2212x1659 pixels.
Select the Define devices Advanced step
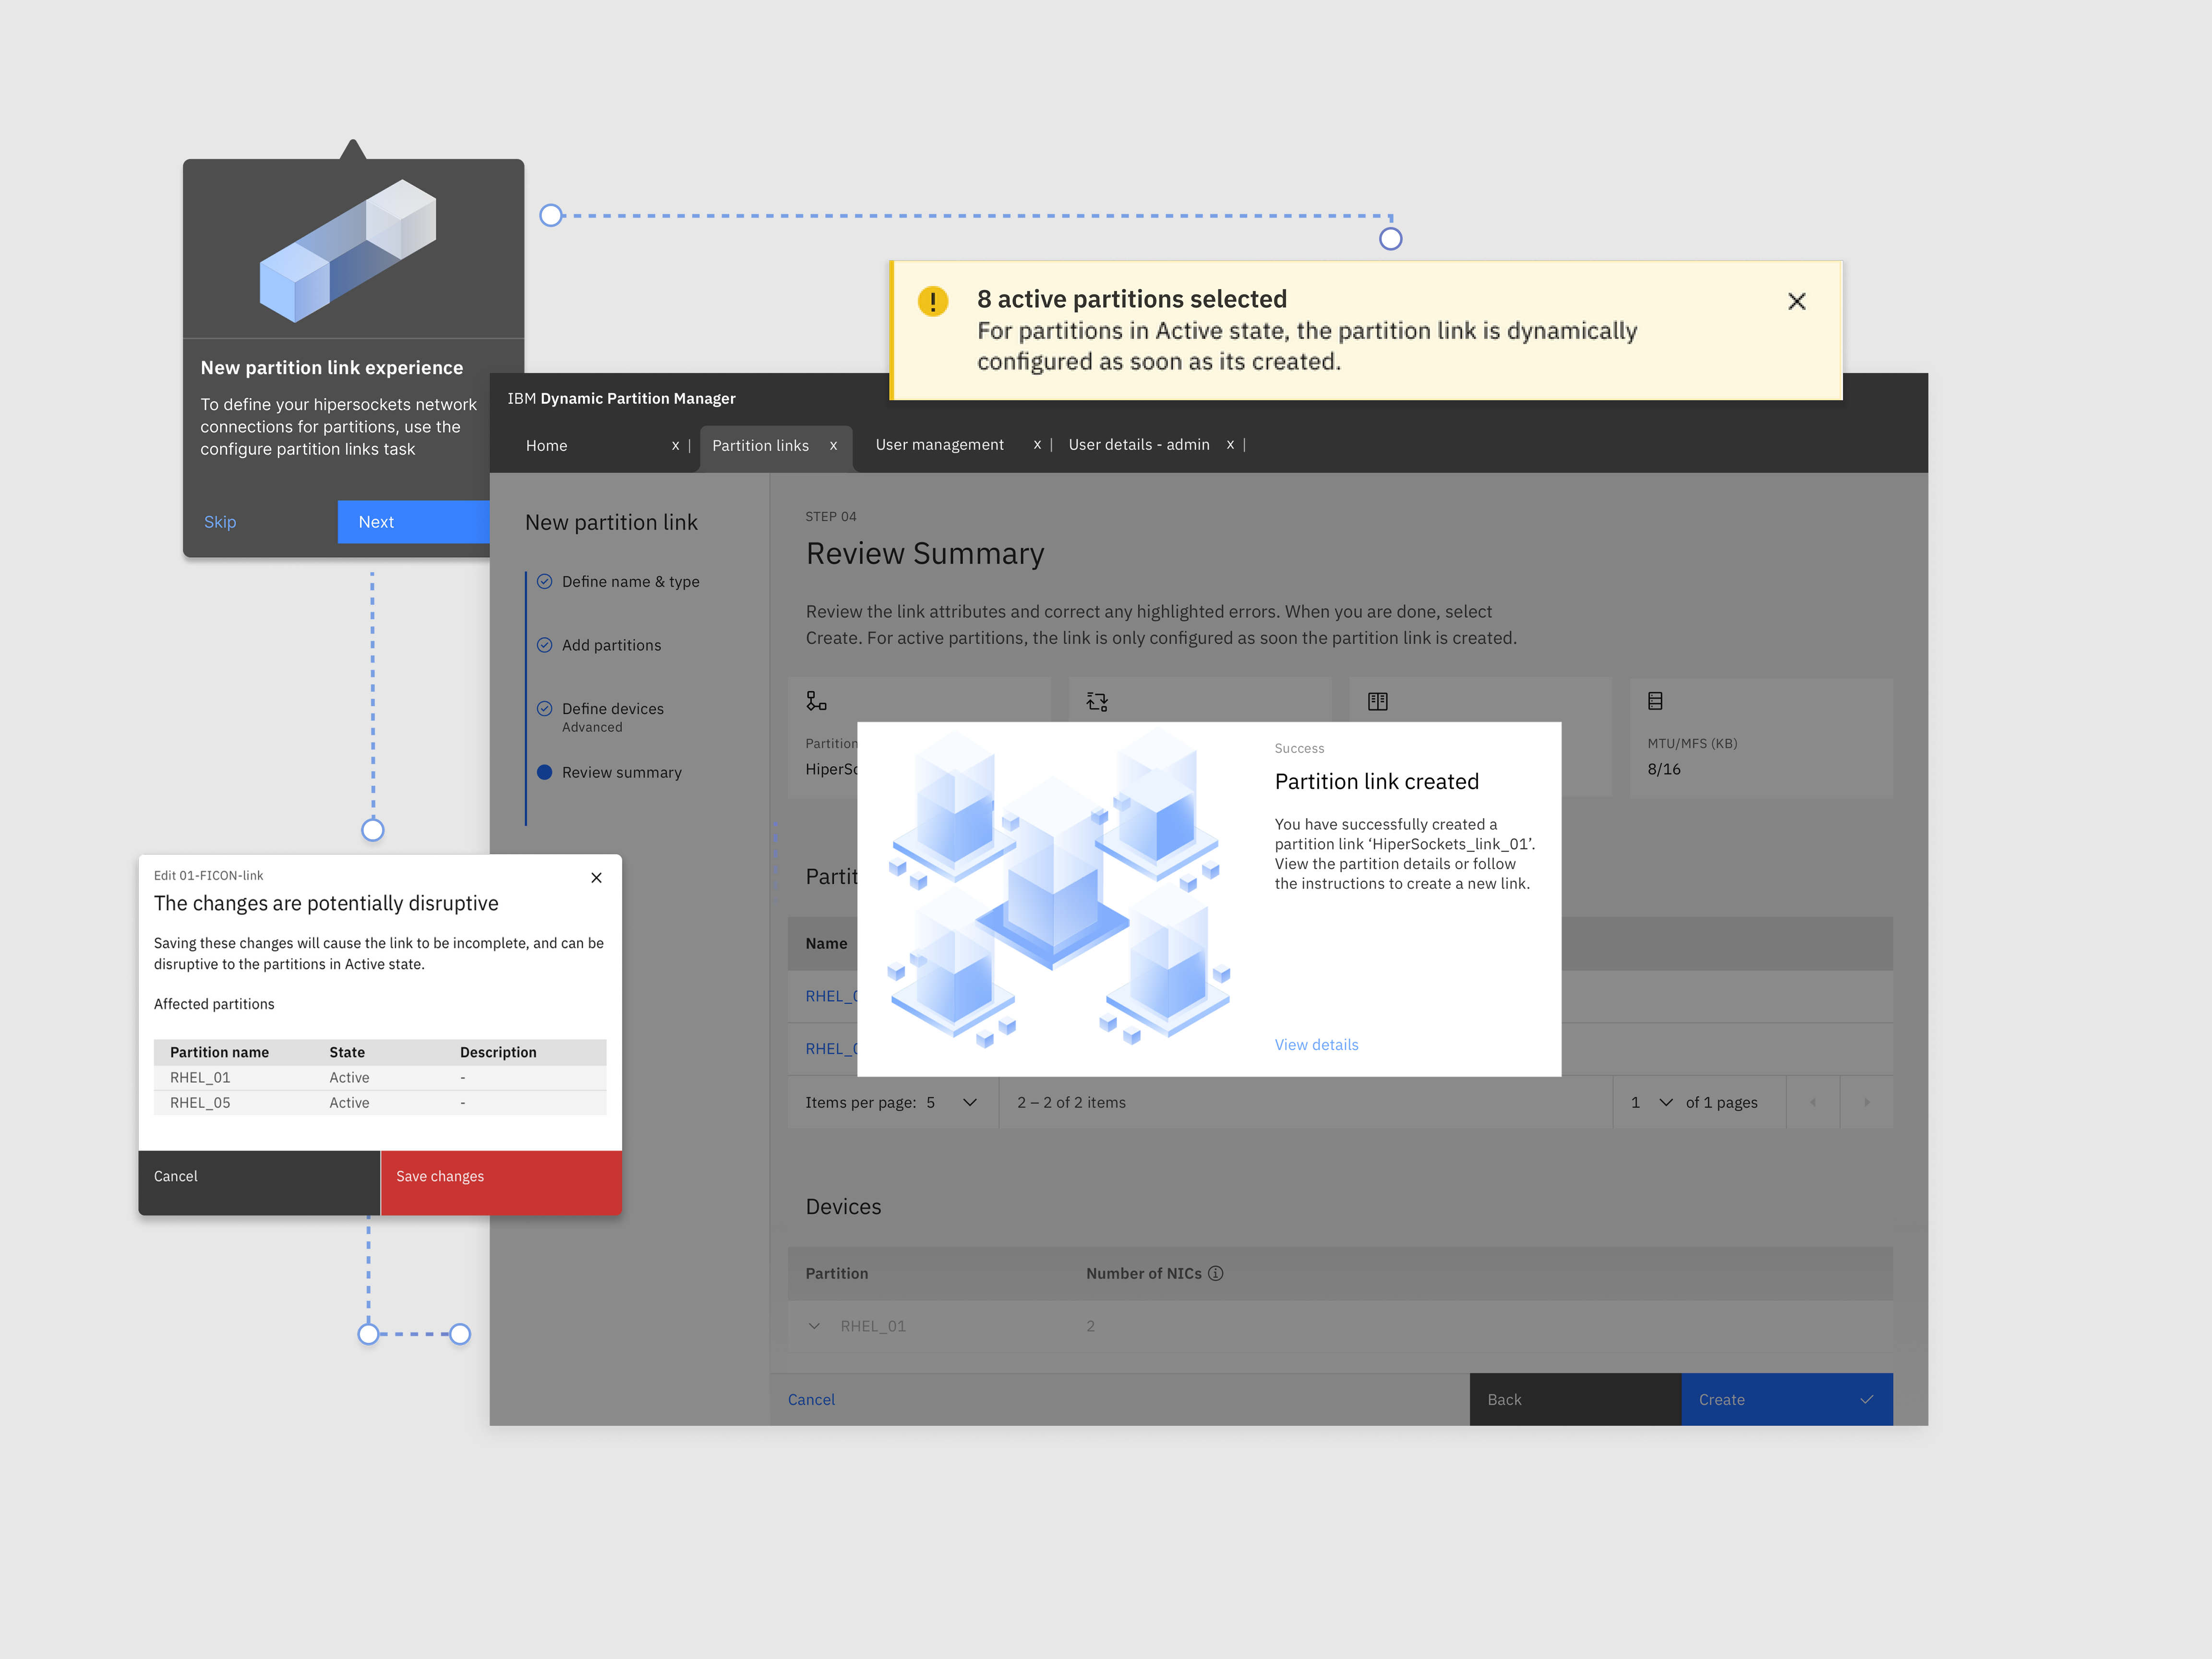coord(601,716)
